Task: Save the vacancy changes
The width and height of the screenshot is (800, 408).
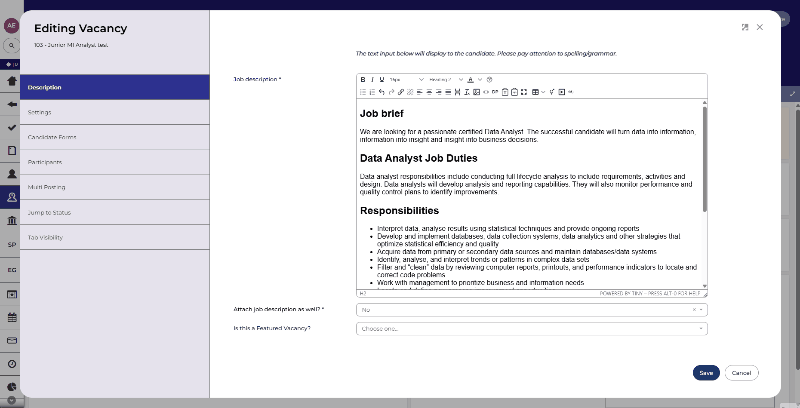Action: click(706, 373)
